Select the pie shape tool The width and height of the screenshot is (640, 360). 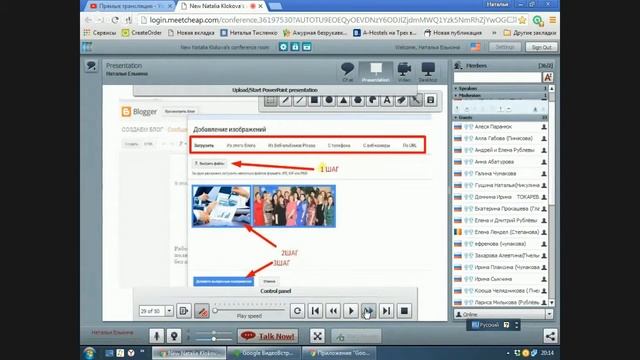coord(372,100)
